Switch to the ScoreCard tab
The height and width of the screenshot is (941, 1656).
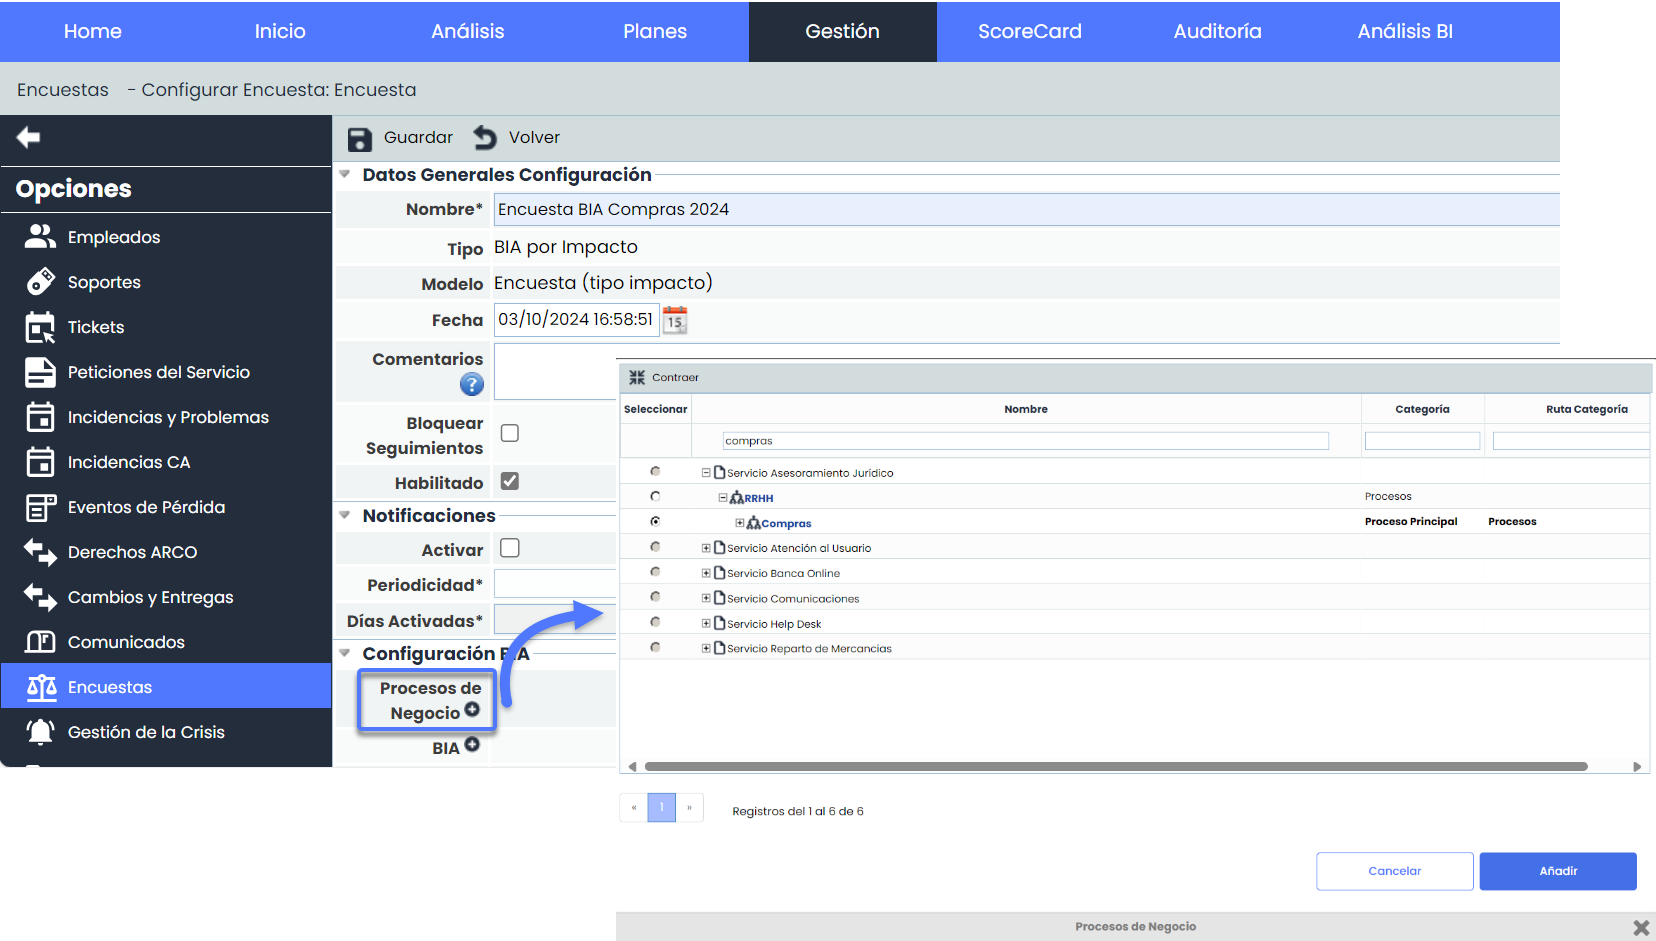1029,31
